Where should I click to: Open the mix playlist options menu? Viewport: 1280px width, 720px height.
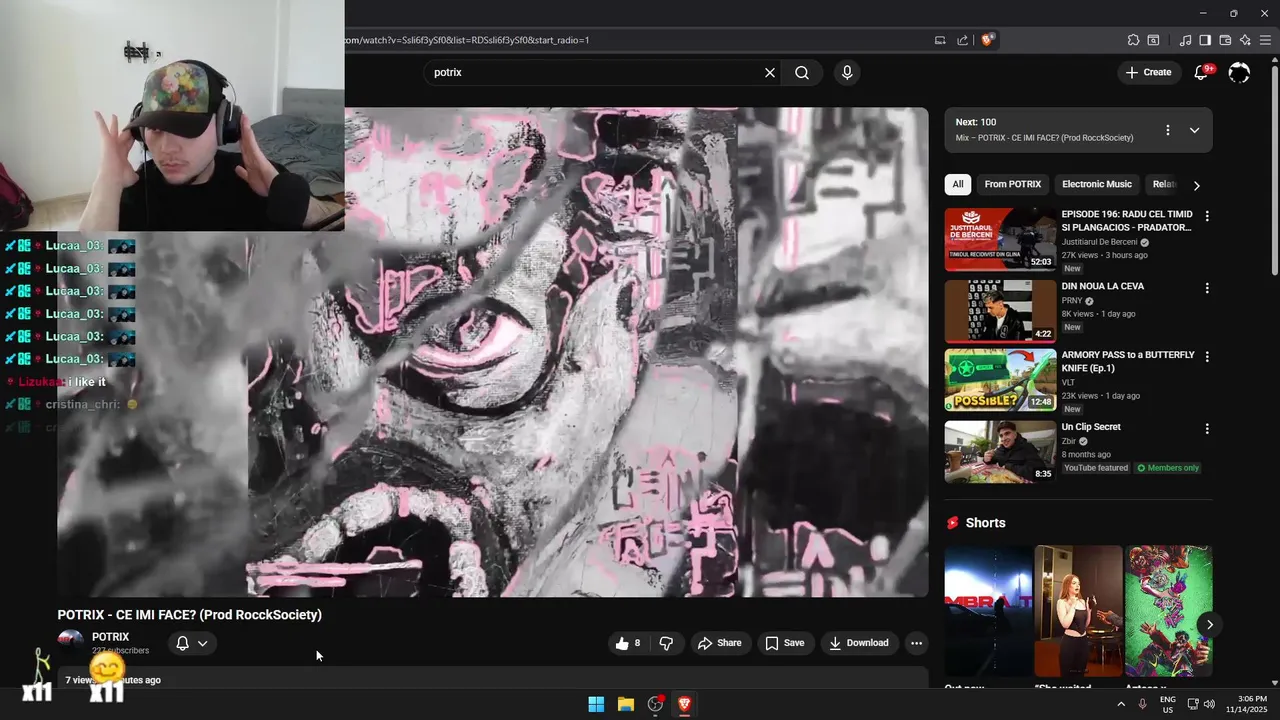click(x=1167, y=130)
